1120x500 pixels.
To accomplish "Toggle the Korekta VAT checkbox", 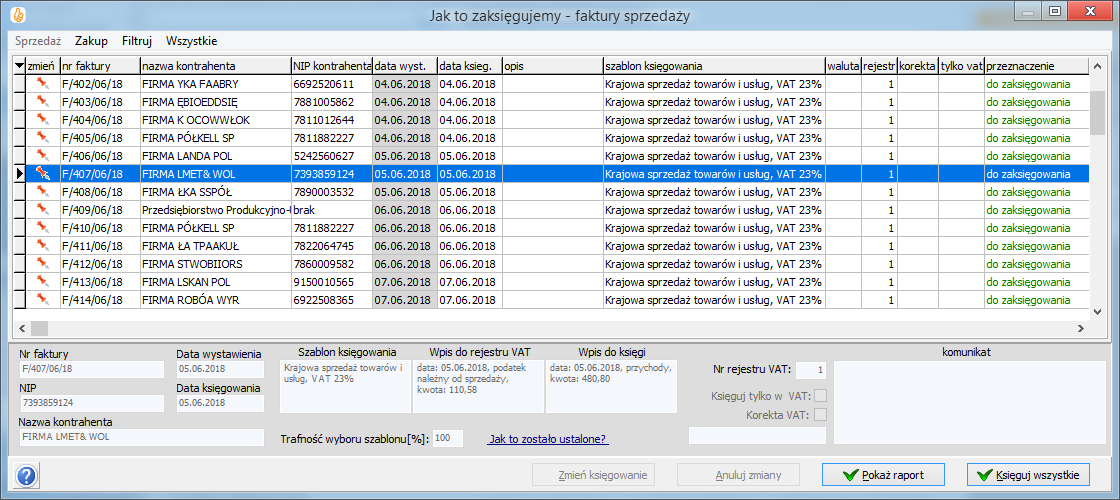I will tap(821, 415).
